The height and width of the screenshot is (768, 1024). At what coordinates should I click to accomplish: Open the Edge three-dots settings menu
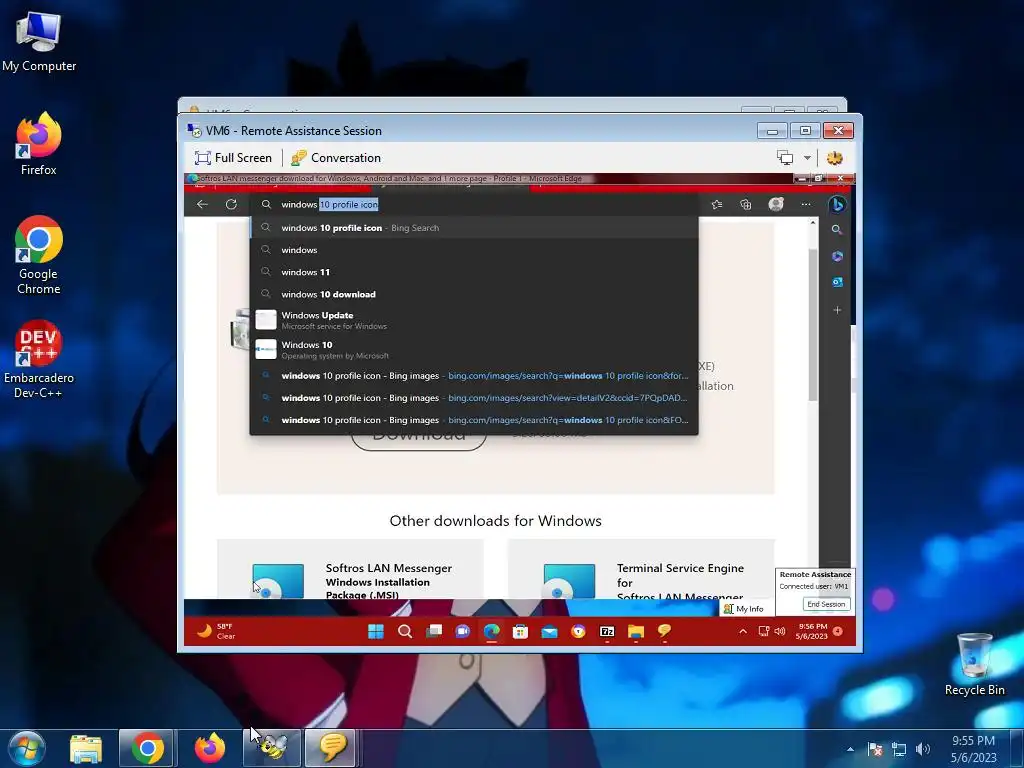click(x=806, y=204)
